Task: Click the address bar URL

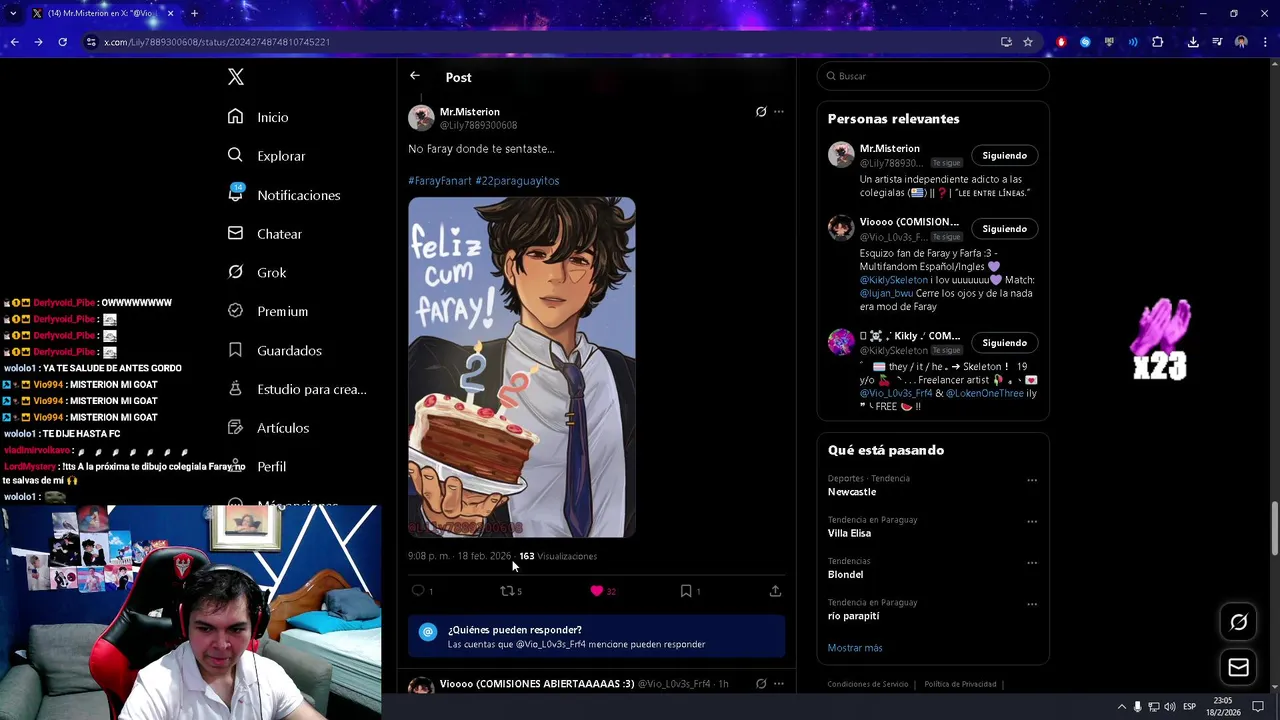Action: (x=217, y=42)
